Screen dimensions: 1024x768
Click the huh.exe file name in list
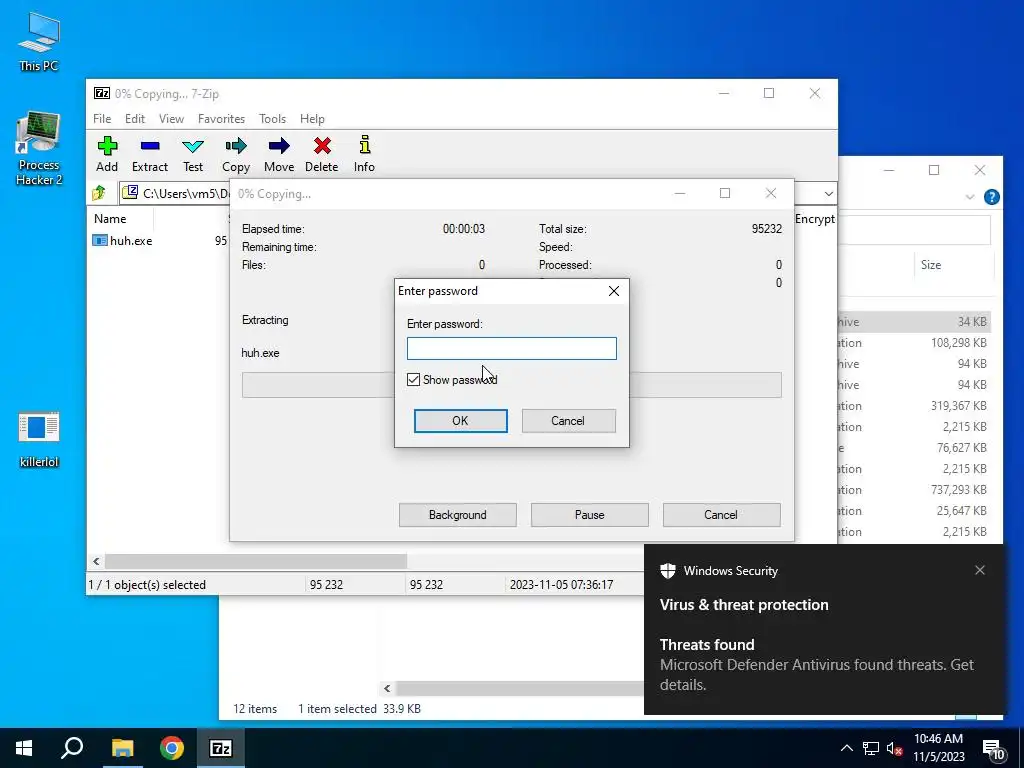(x=131, y=240)
